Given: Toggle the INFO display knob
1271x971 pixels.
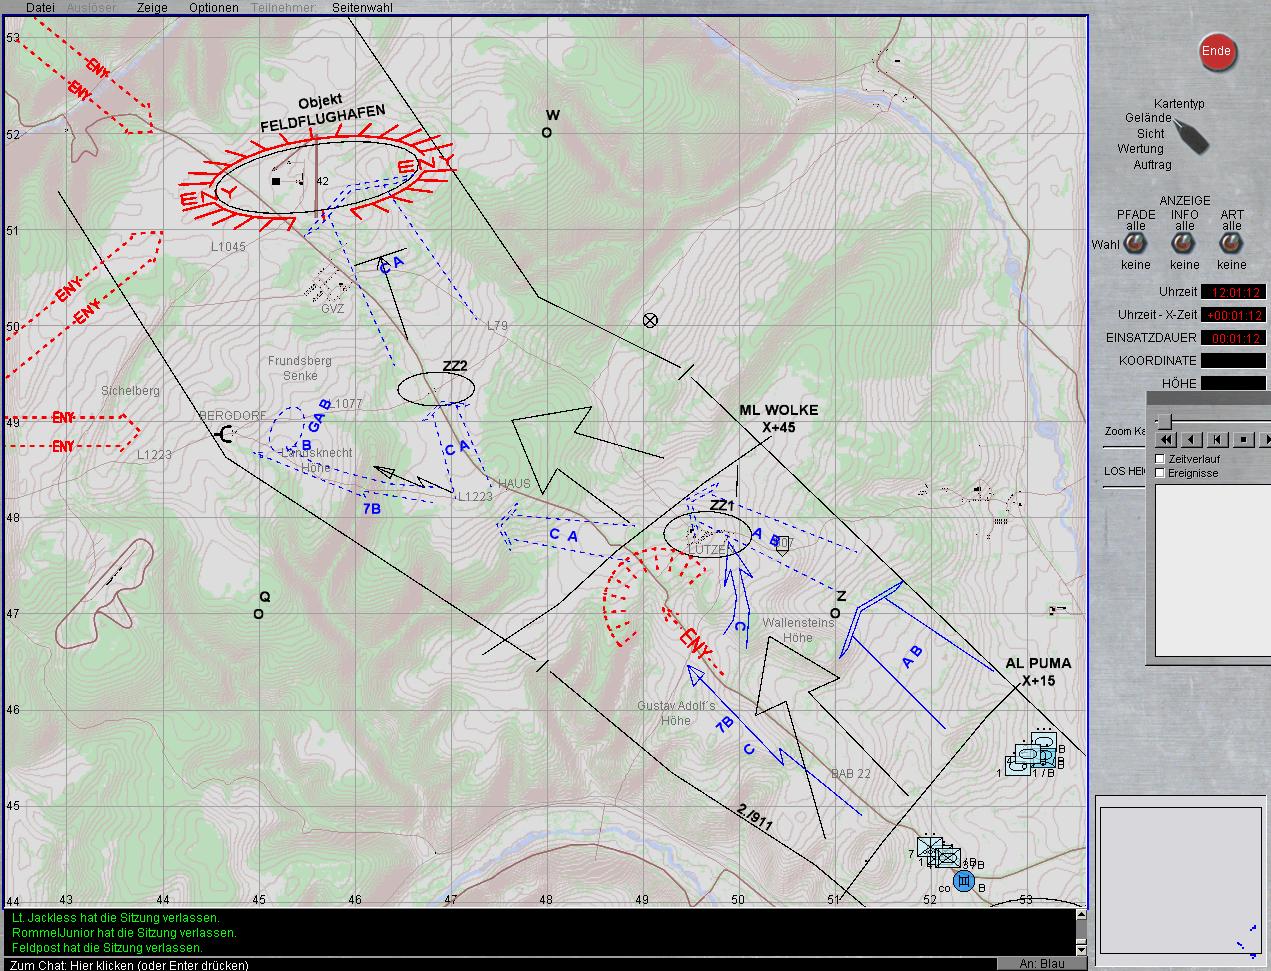Looking at the screenshot, I should coord(1184,245).
